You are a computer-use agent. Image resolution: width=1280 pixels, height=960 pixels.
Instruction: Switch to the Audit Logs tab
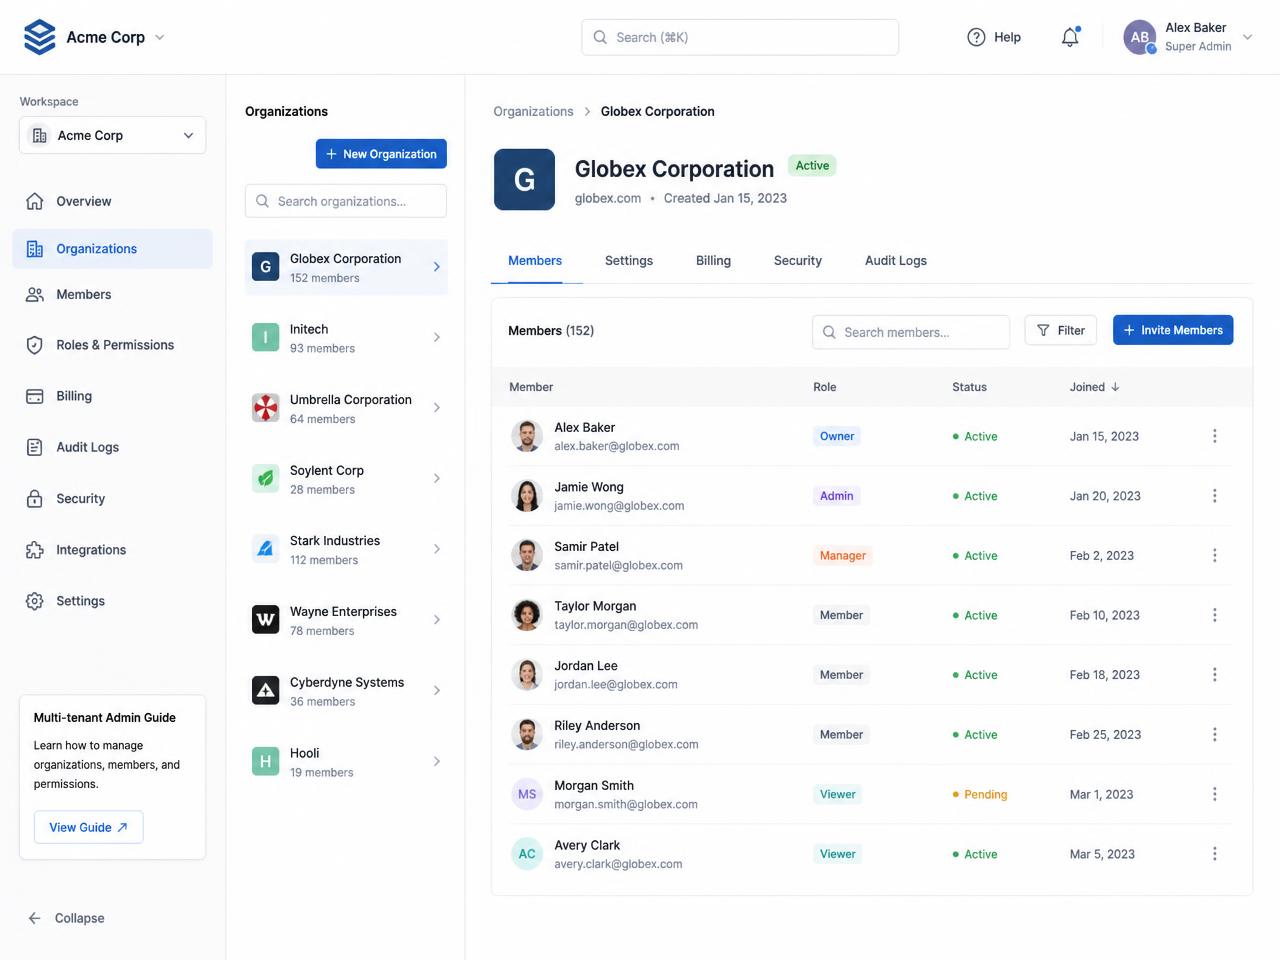(896, 260)
